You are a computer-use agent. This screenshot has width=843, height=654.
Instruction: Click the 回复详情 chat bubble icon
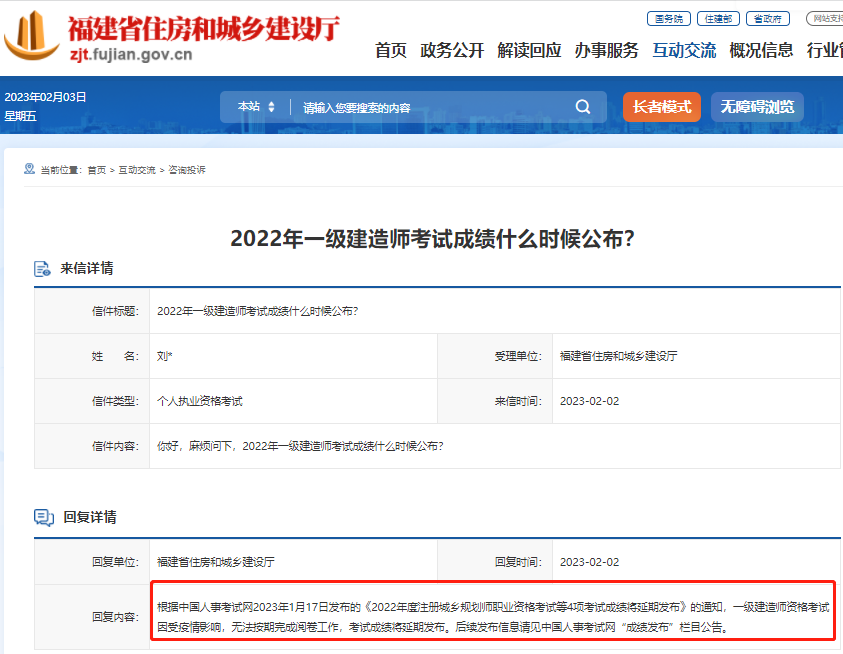[43, 517]
